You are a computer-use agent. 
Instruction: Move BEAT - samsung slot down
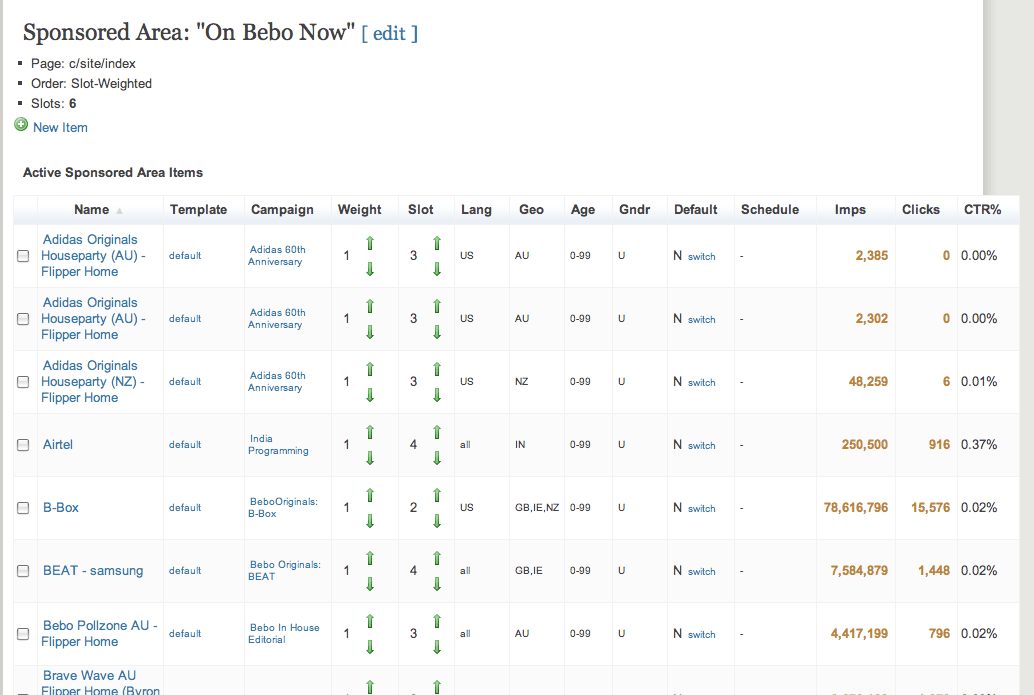click(x=437, y=584)
